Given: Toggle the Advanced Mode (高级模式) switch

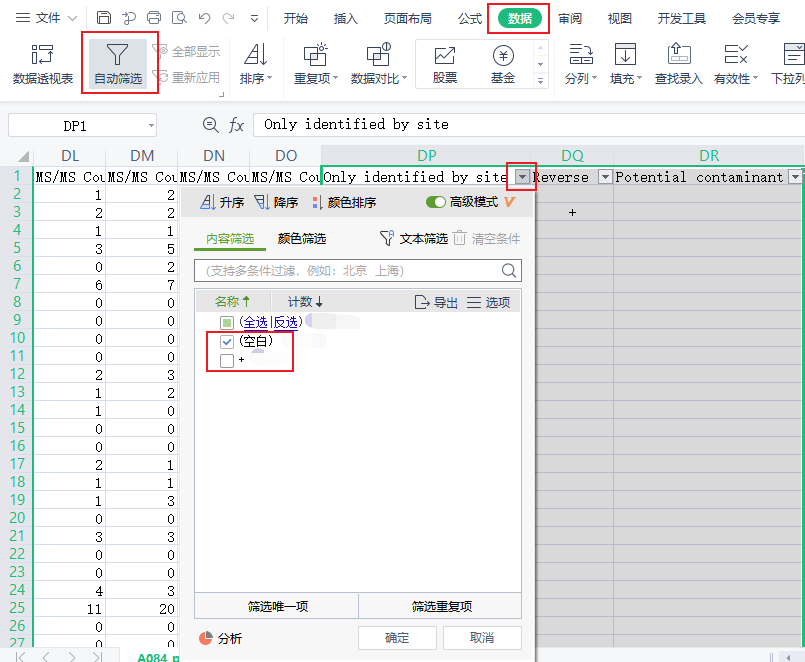Looking at the screenshot, I should pyautogui.click(x=436, y=202).
